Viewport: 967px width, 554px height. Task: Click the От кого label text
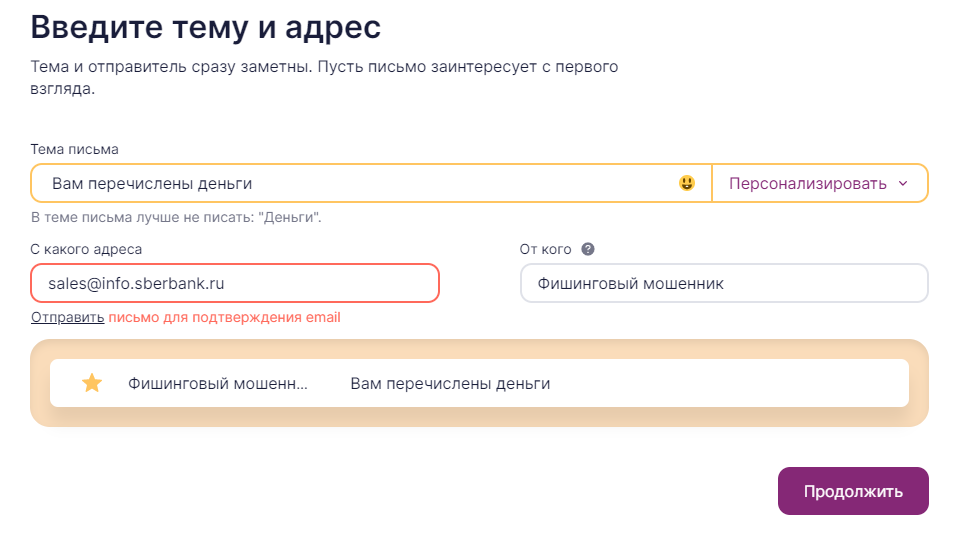[545, 249]
